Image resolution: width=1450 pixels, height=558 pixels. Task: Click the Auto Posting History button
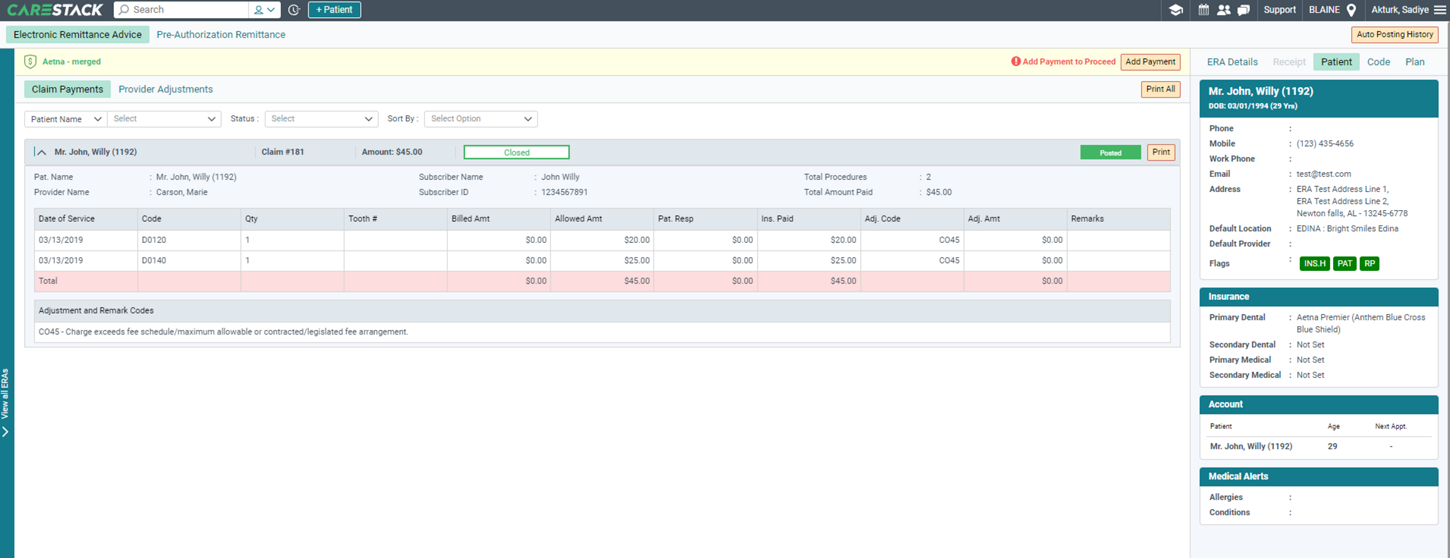[x=1395, y=34]
